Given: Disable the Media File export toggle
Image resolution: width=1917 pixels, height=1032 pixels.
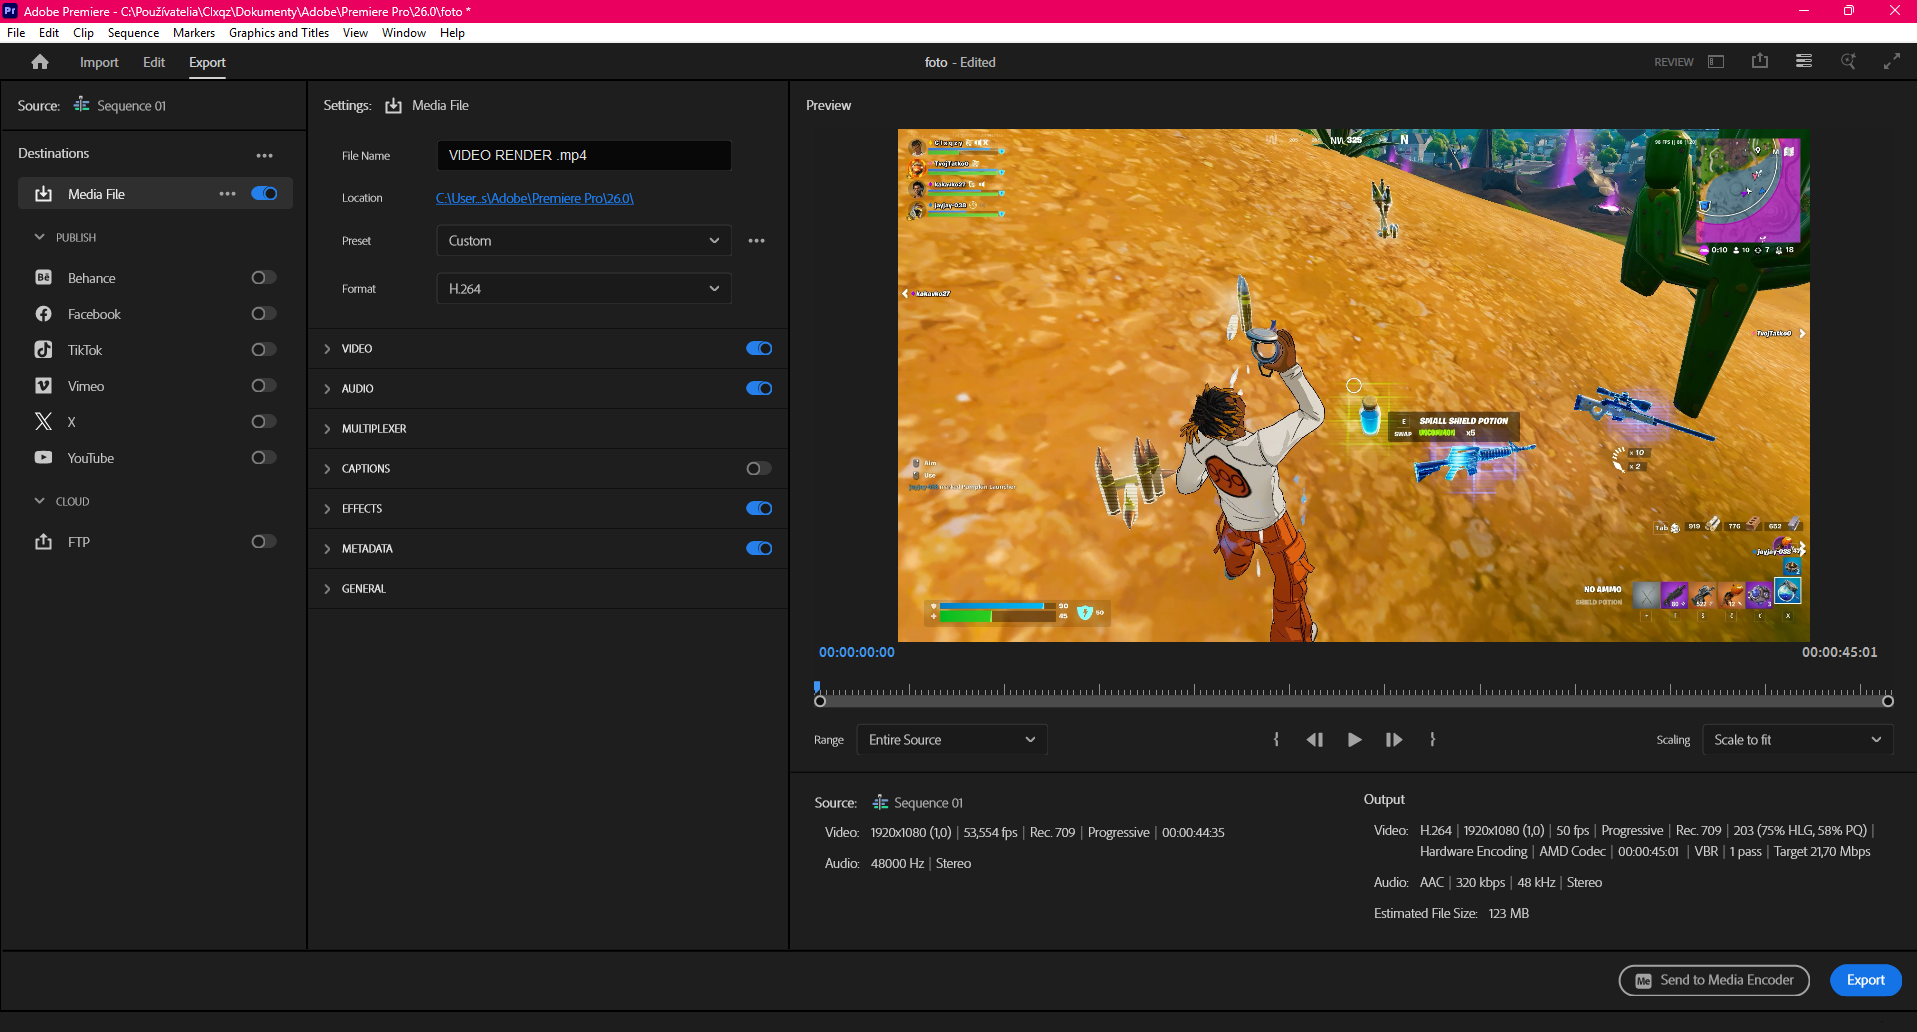Looking at the screenshot, I should [263, 193].
